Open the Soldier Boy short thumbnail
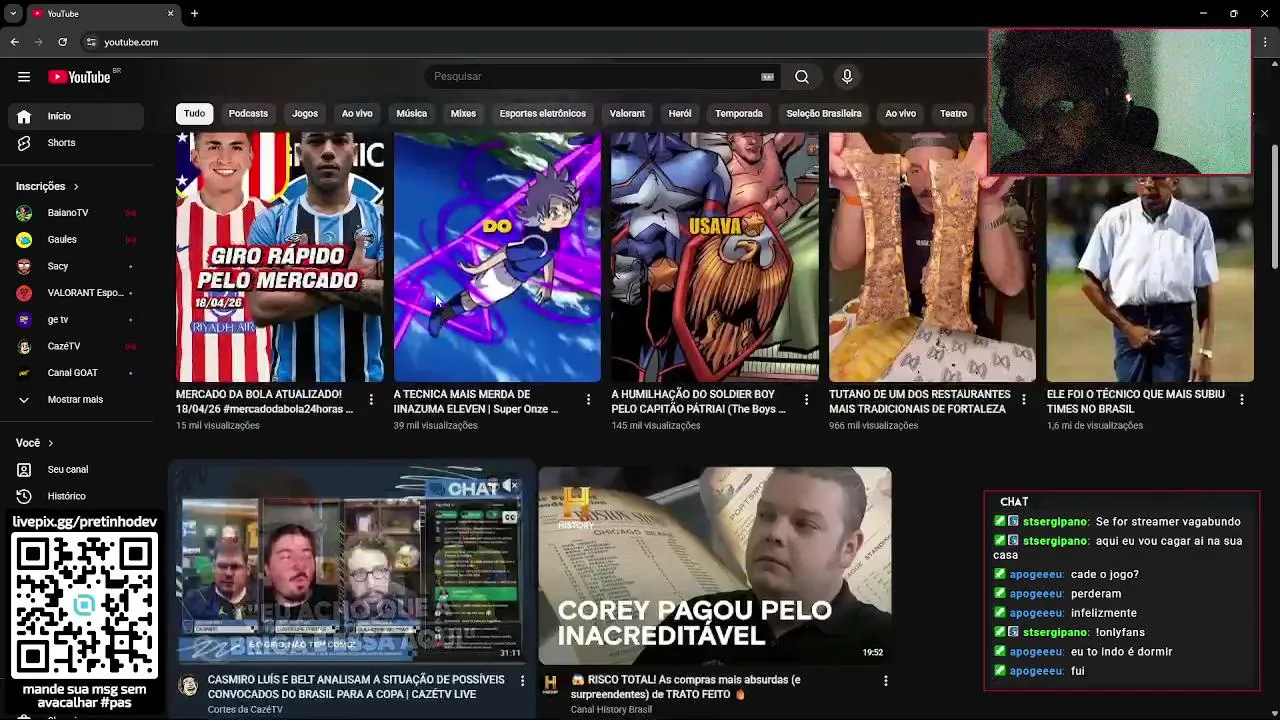 point(715,257)
